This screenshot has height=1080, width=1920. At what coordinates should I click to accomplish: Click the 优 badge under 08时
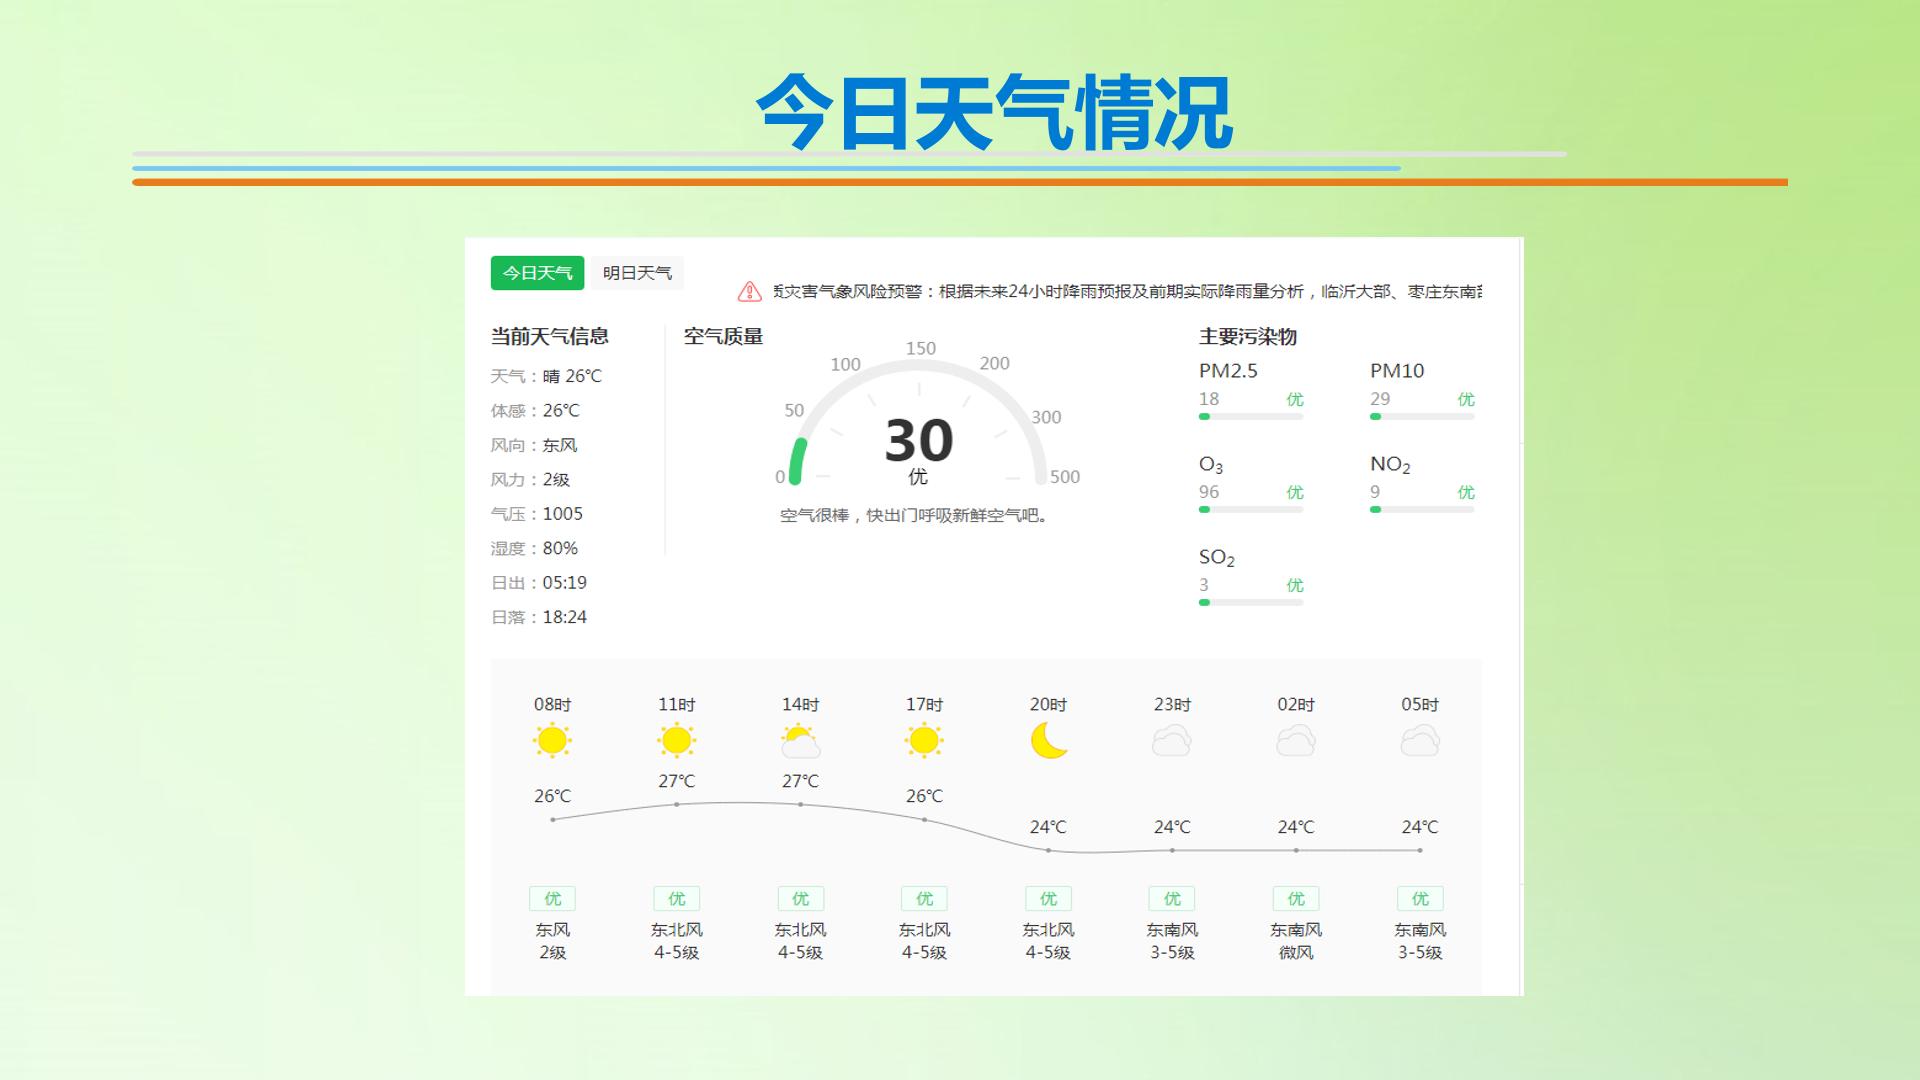[x=552, y=899]
